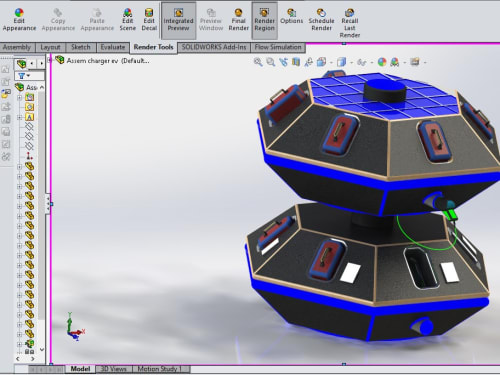Expand the Assem charger ev flyout tree
This screenshot has width=500, height=375.
49,60
